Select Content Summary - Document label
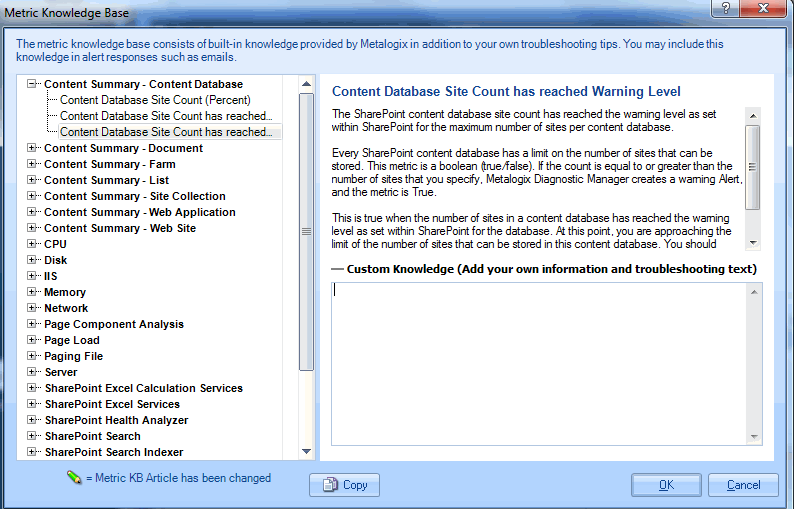The image size is (794, 509). (x=123, y=148)
